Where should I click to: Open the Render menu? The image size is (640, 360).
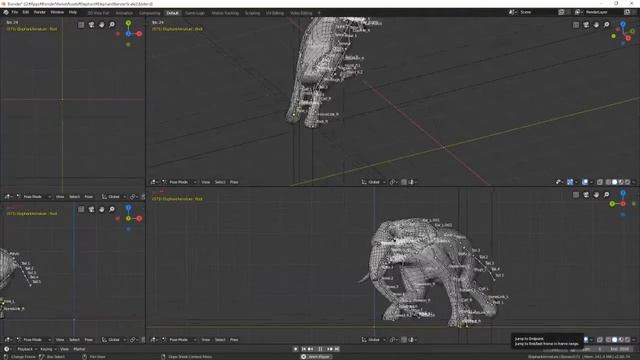tap(40, 12)
